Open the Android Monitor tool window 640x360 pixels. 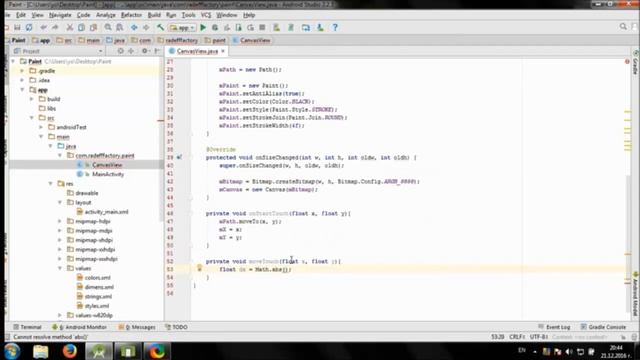click(80, 327)
